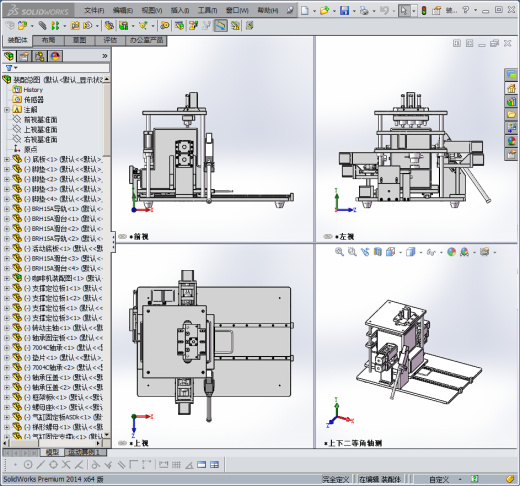Click the Print icon
The width and height of the screenshot is (520, 486).
(364, 11)
